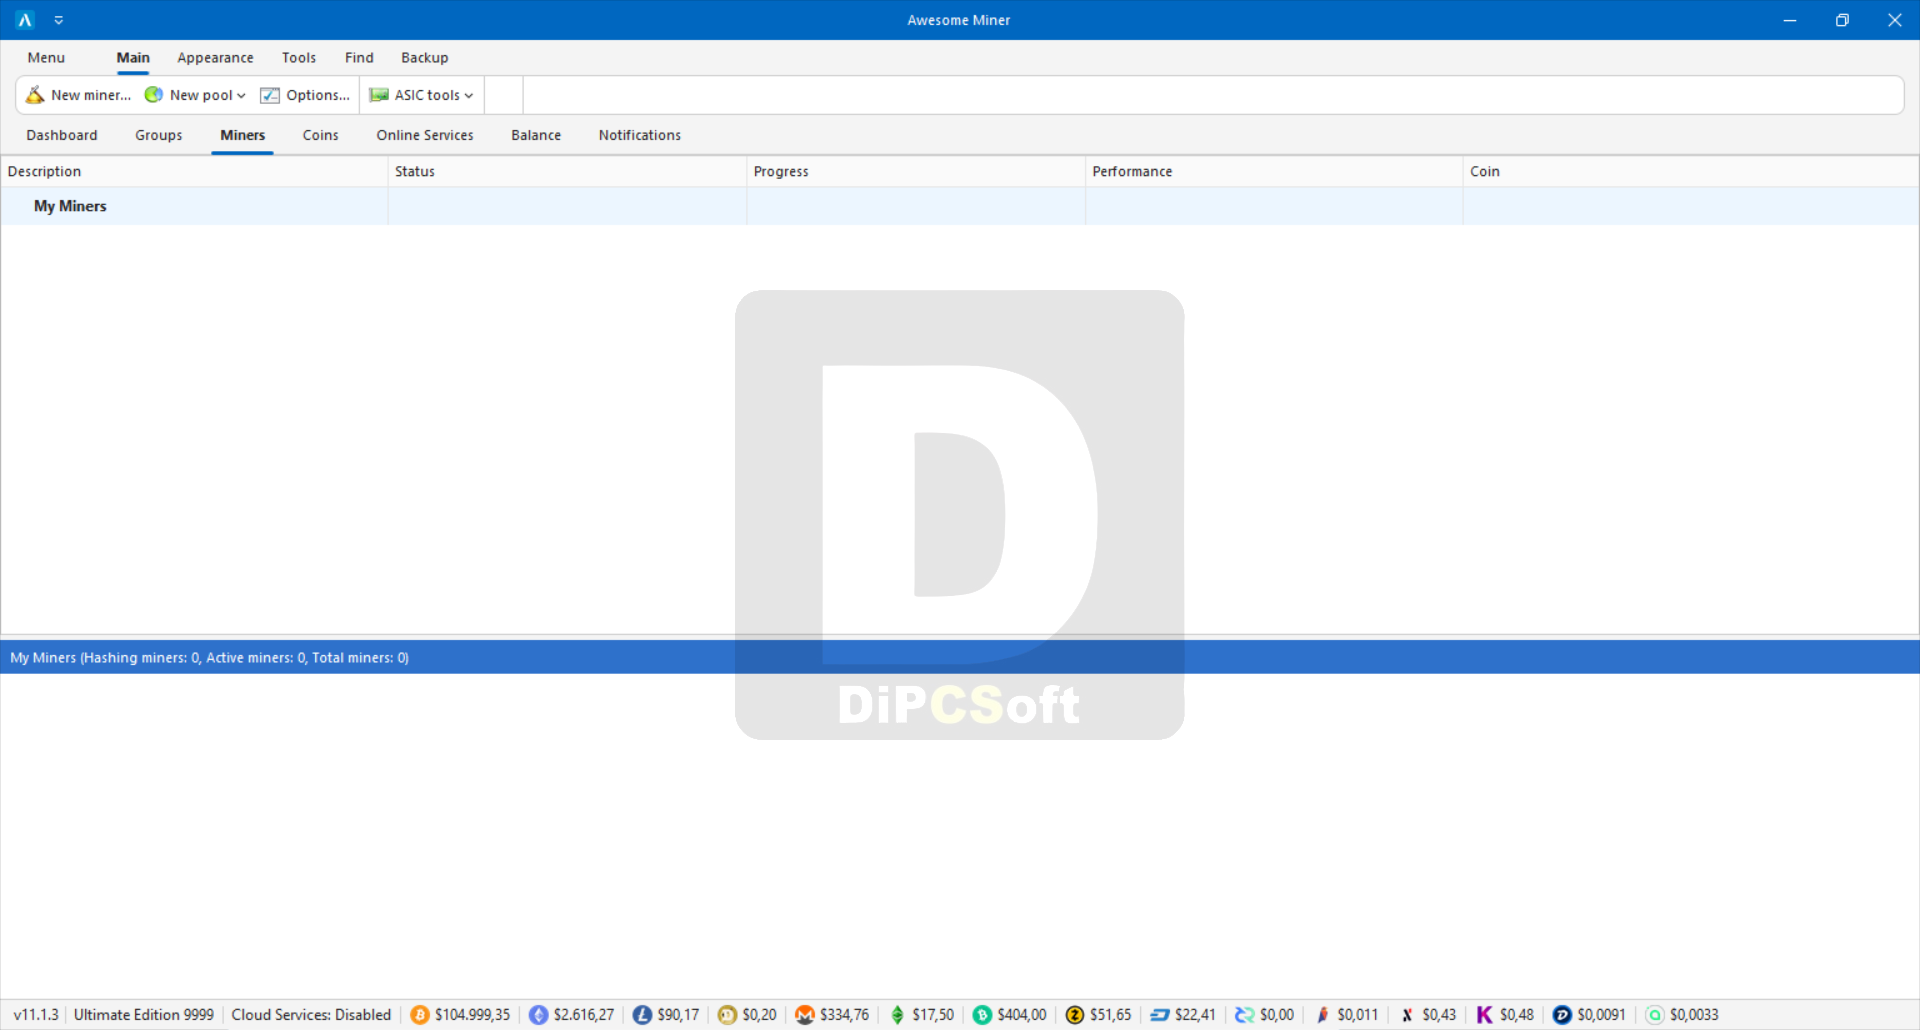Click the $0,0033 price value

click(1694, 1015)
